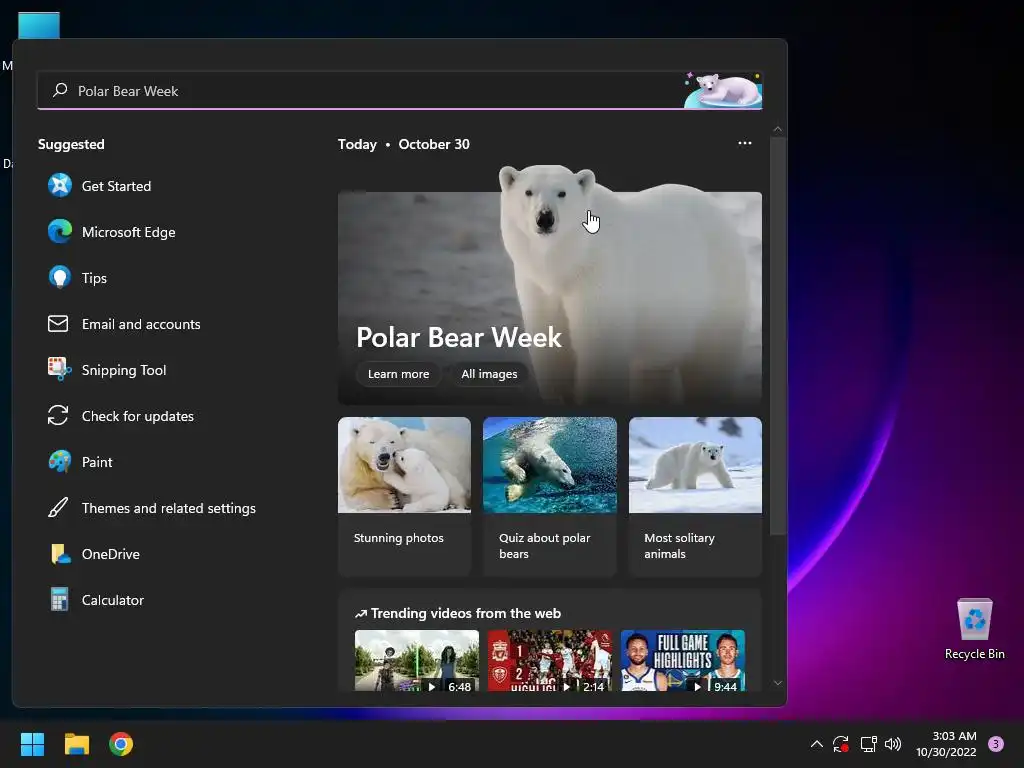Click the Polar Bear Week search field
This screenshot has height=768, width=1024.
[400, 91]
